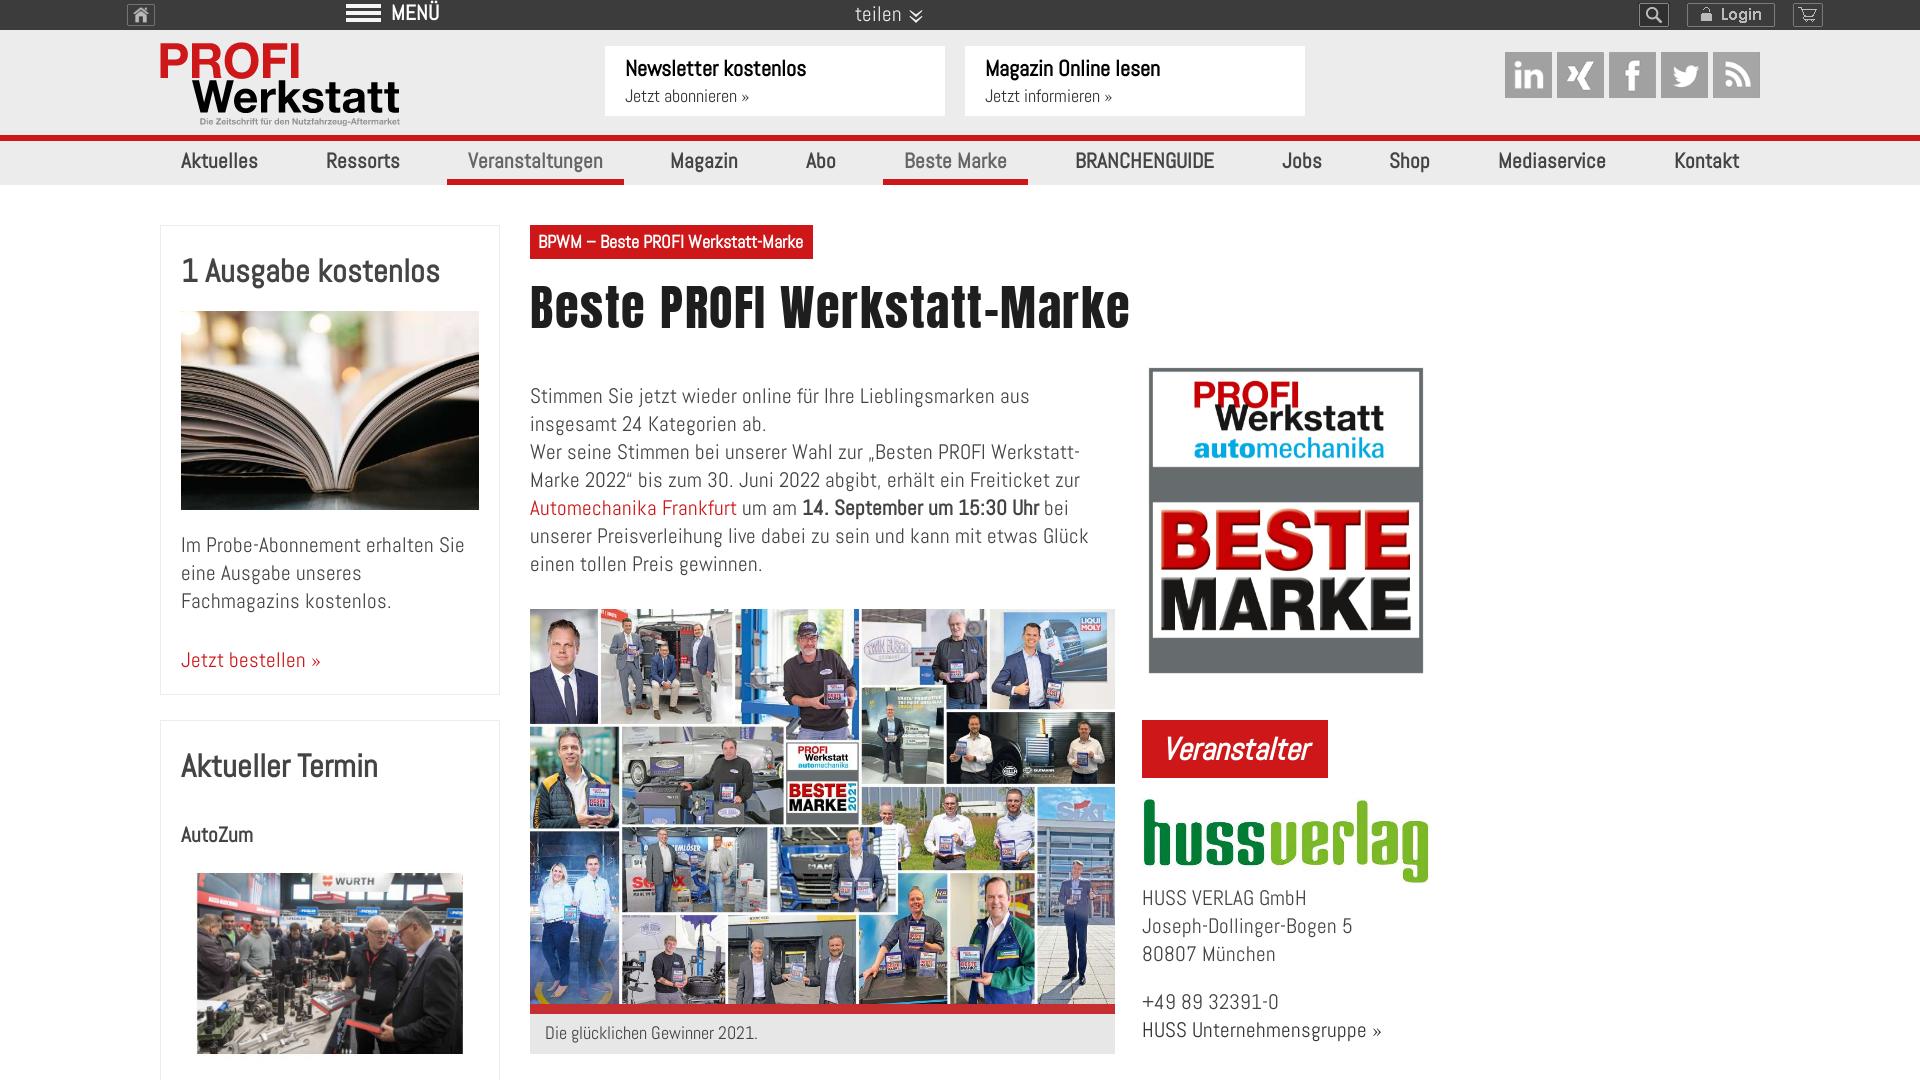Image resolution: width=1920 pixels, height=1080 pixels.
Task: Visit the Xing profile icon
Action: [x=1580, y=75]
